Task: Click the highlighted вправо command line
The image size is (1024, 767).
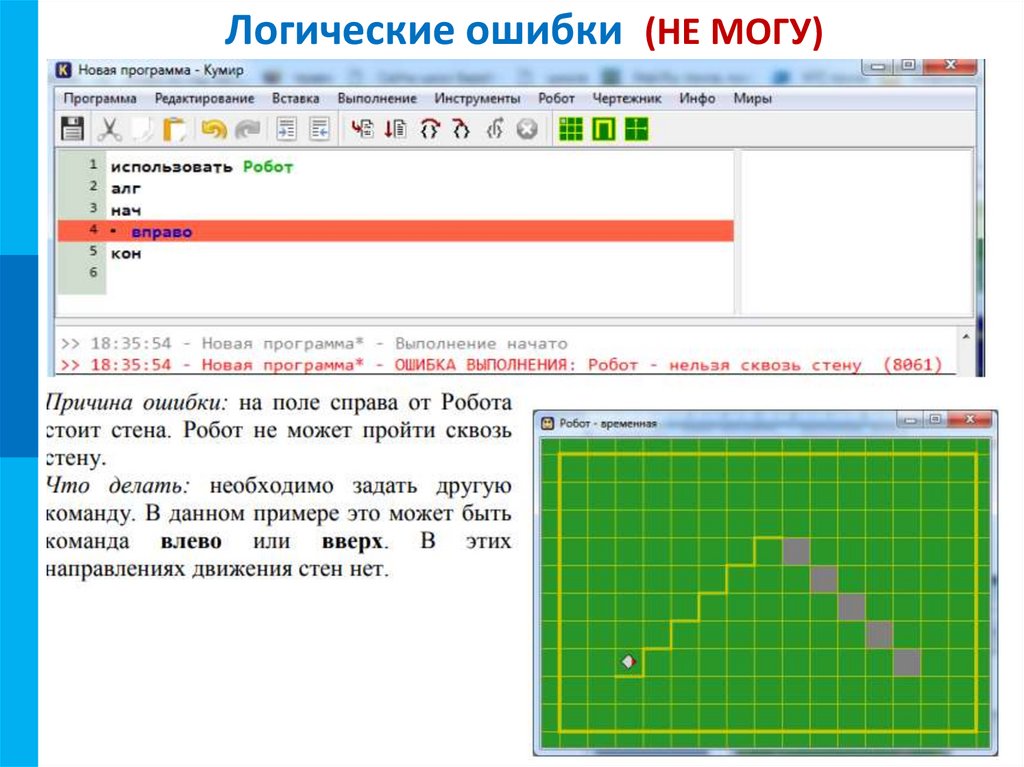Action: [x=160, y=230]
